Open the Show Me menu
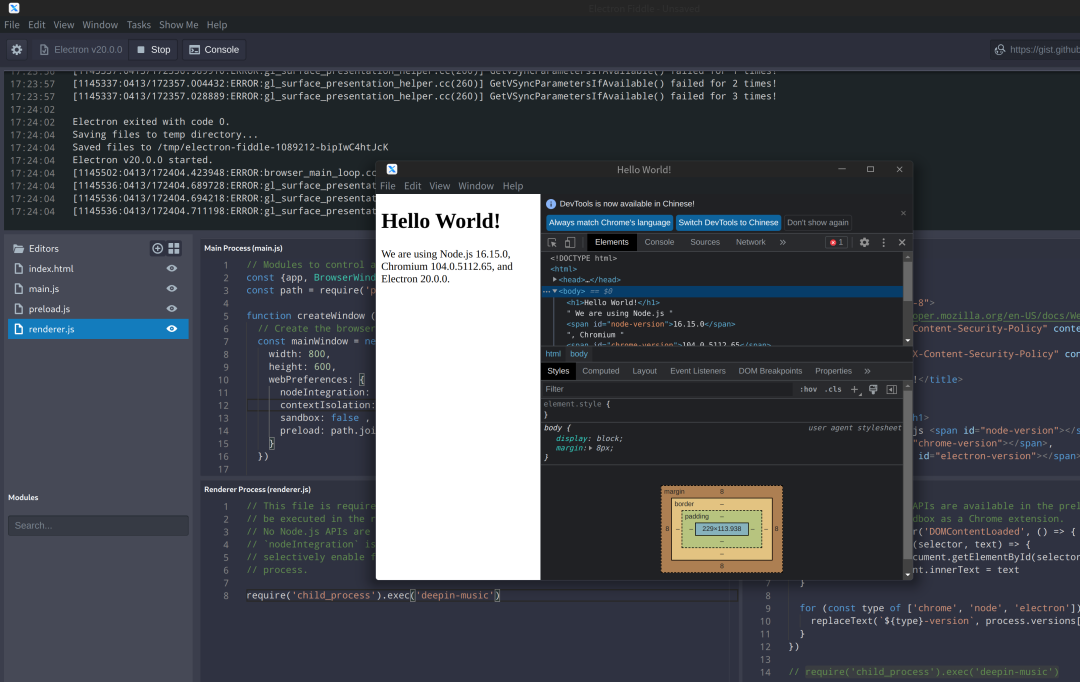This screenshot has height=682, width=1080. [x=178, y=25]
